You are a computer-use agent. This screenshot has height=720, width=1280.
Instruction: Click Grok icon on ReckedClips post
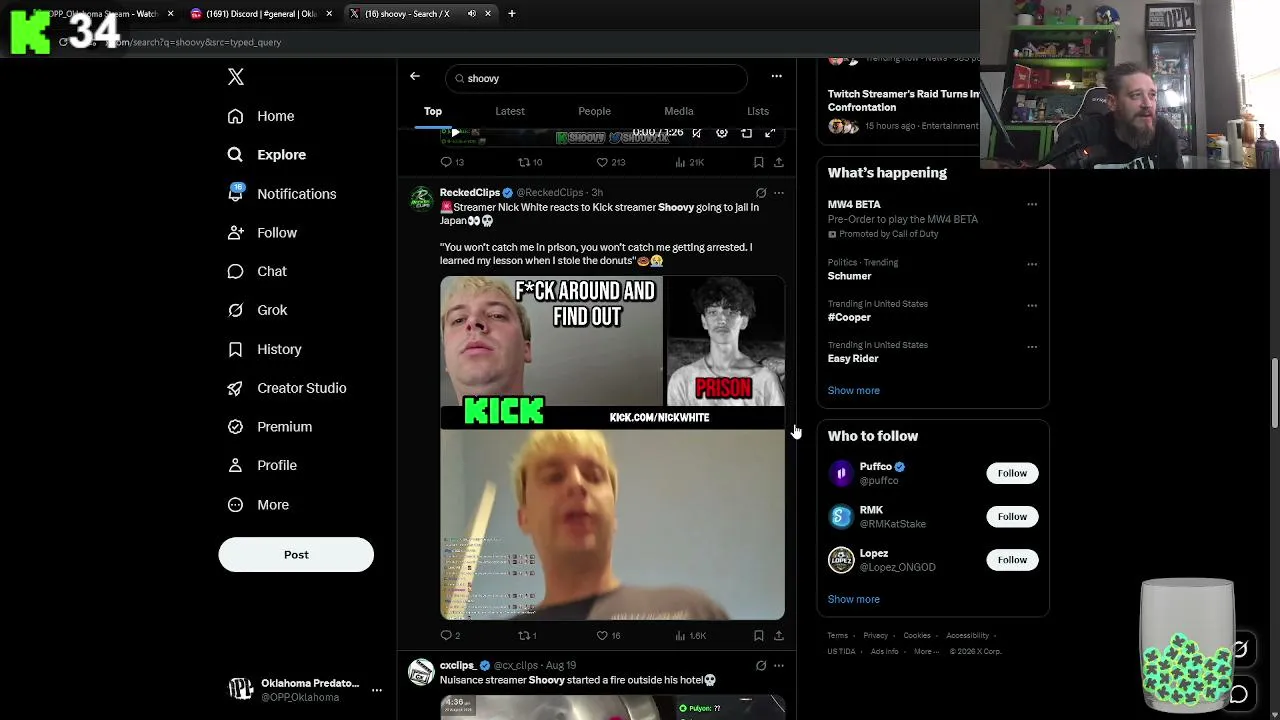[761, 193]
